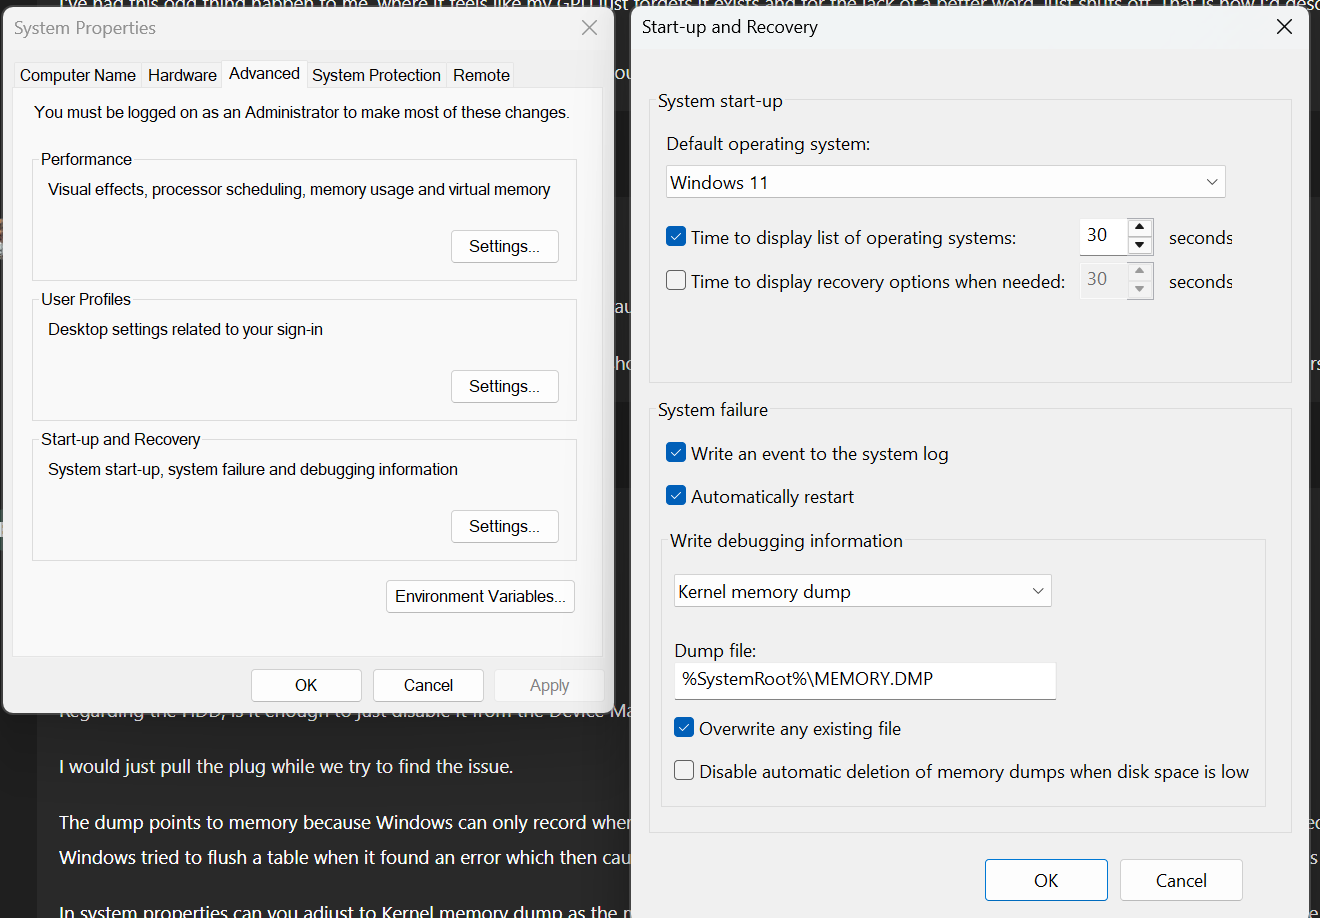
Task: Enable Time to display recovery options checkbox
Action: pos(677,281)
